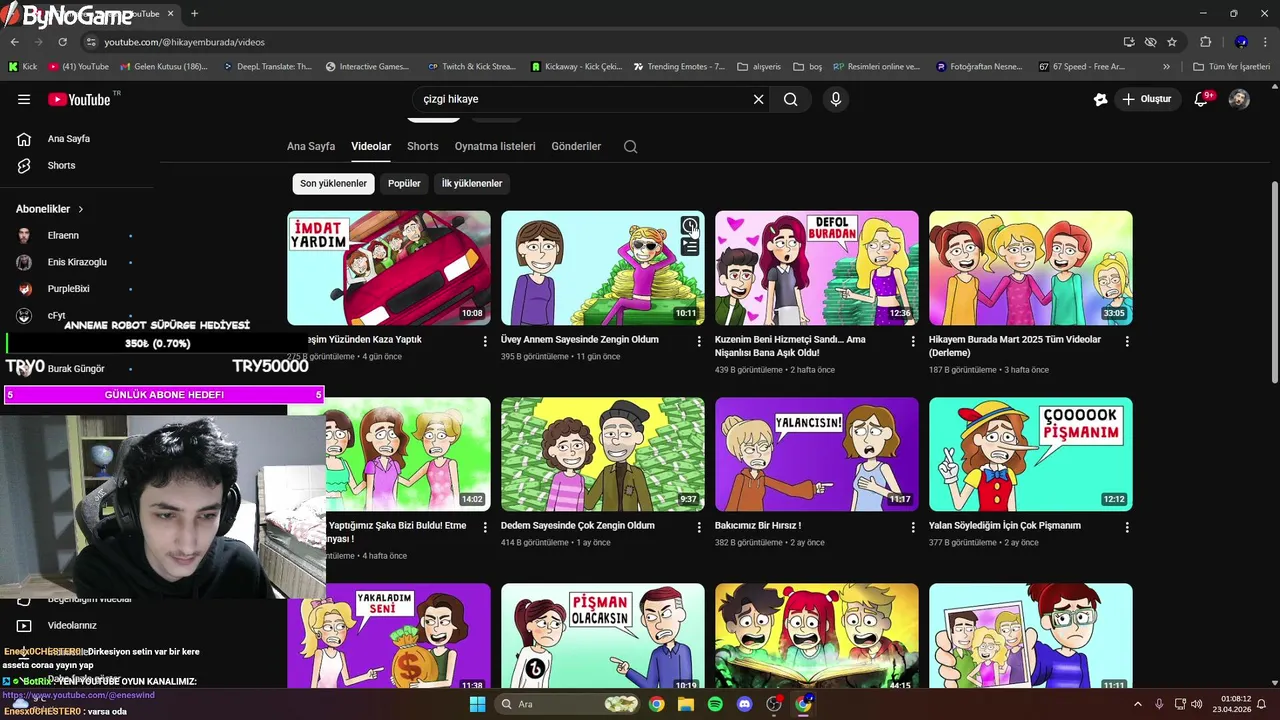Open a new browser tab
The image size is (1280, 720).
194,13
